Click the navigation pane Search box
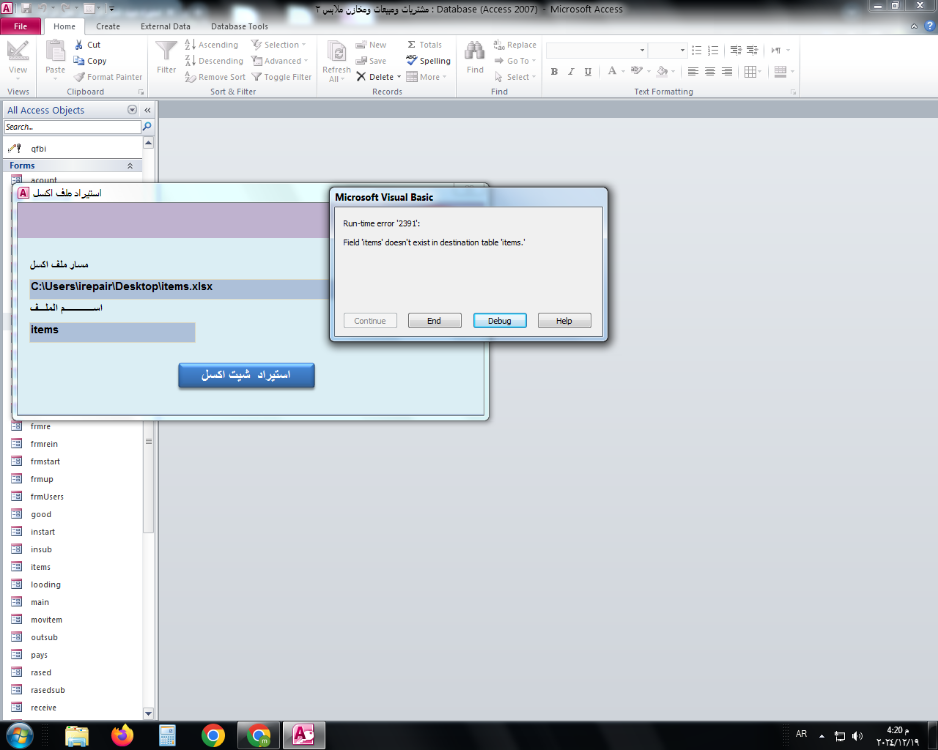This screenshot has width=938, height=750. coord(72,127)
